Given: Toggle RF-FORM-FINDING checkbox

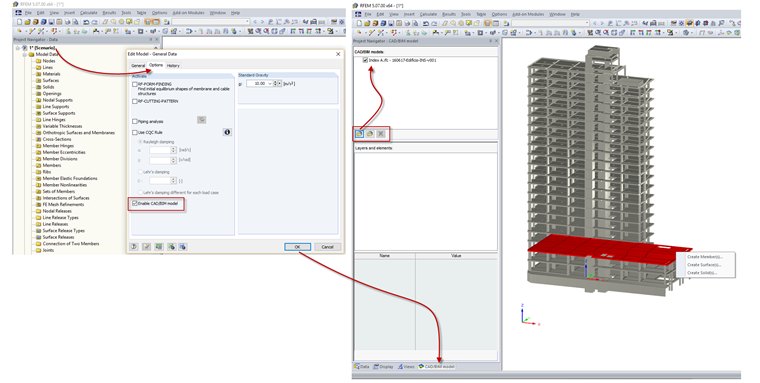Looking at the screenshot, I should click(135, 84).
